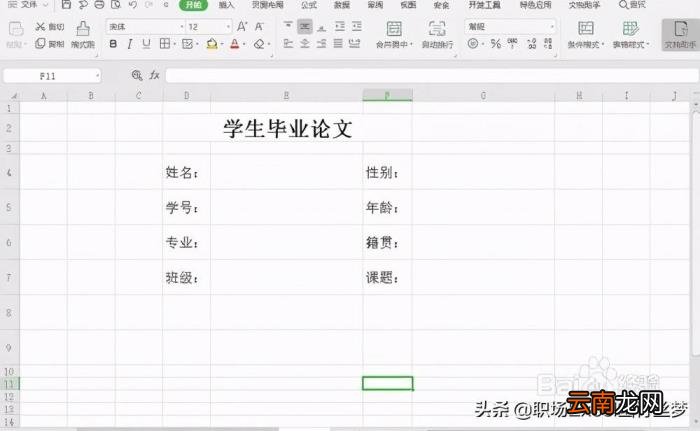Select column G header
This screenshot has height=431, width=700.
point(483,95)
